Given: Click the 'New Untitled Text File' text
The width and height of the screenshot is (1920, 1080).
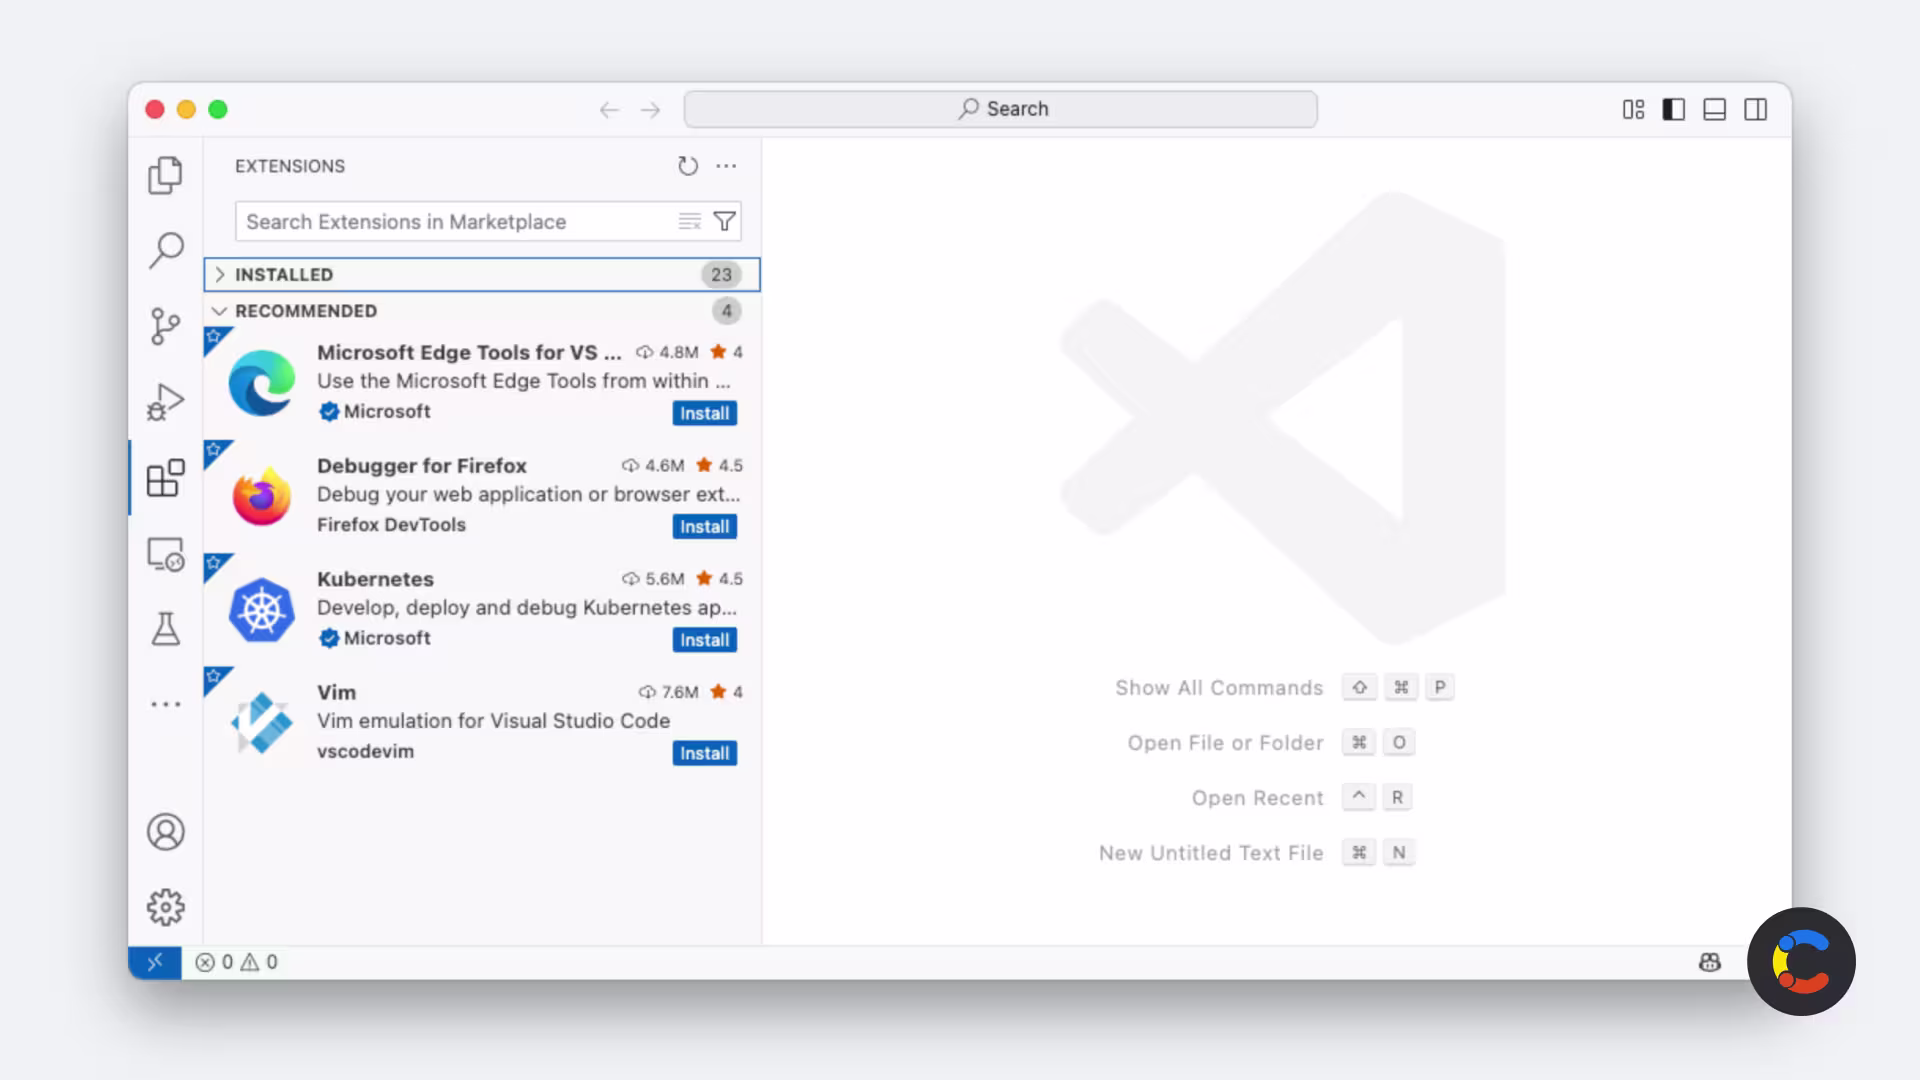Looking at the screenshot, I should (x=1211, y=853).
